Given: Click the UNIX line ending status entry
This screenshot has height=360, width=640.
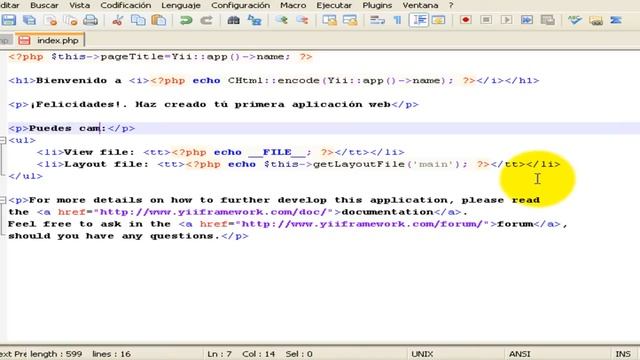Looking at the screenshot, I should tap(422, 354).
